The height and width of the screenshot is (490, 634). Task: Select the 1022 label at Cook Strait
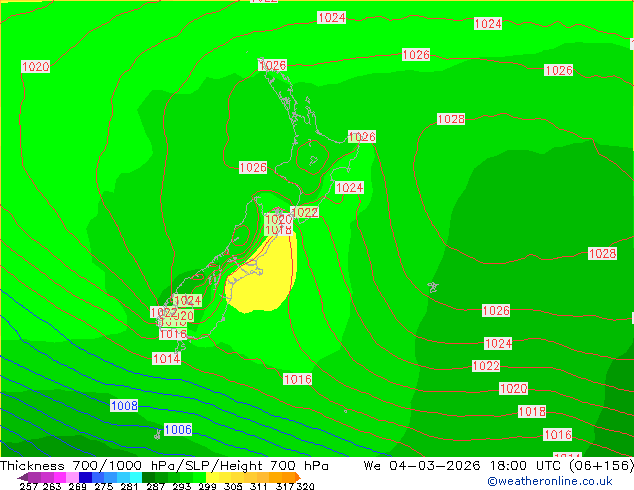[x=305, y=212]
